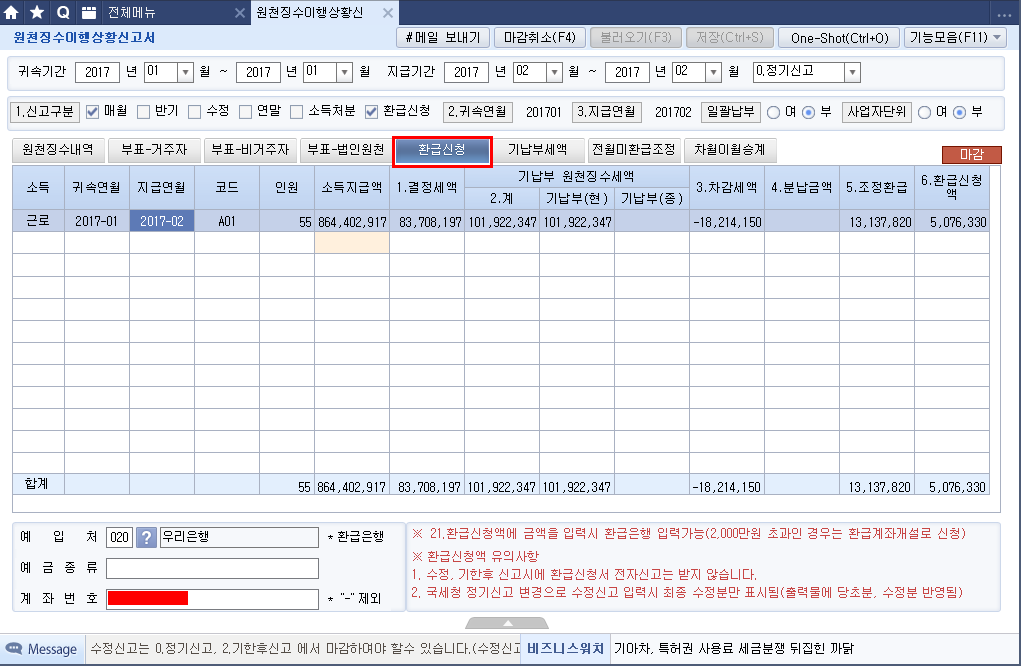Open the 차월이월승계 tab
This screenshot has height=666, width=1021.
729,150
